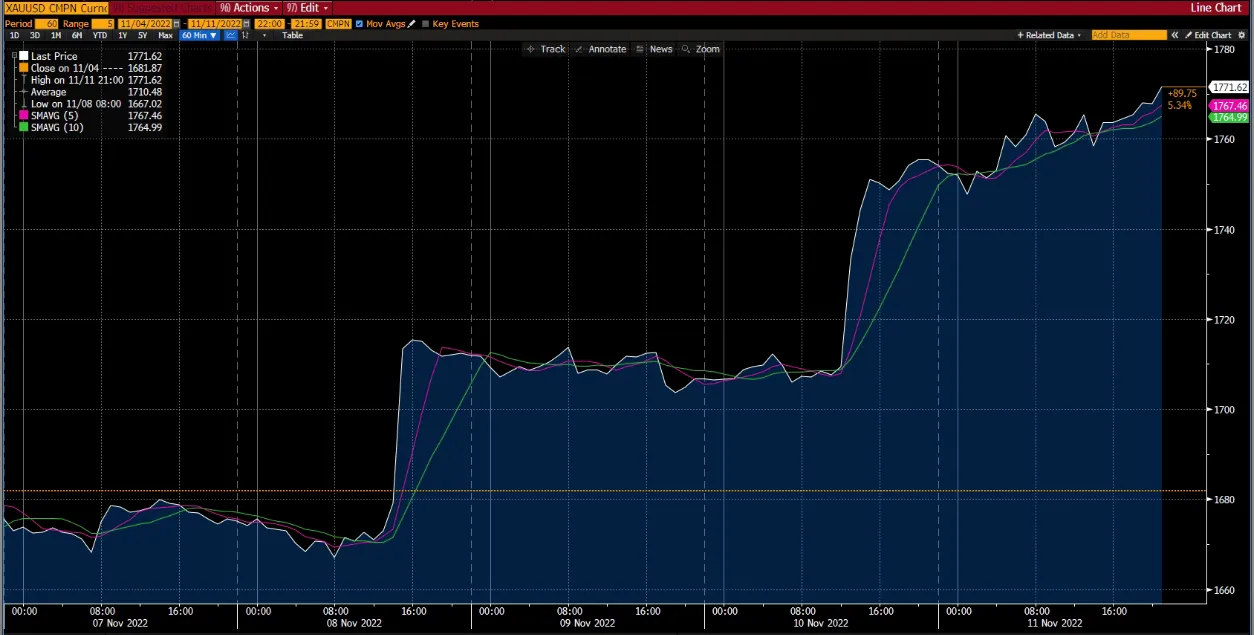This screenshot has width=1254, height=635.
Task: Click the Edit Chart link
Action: [1211, 35]
